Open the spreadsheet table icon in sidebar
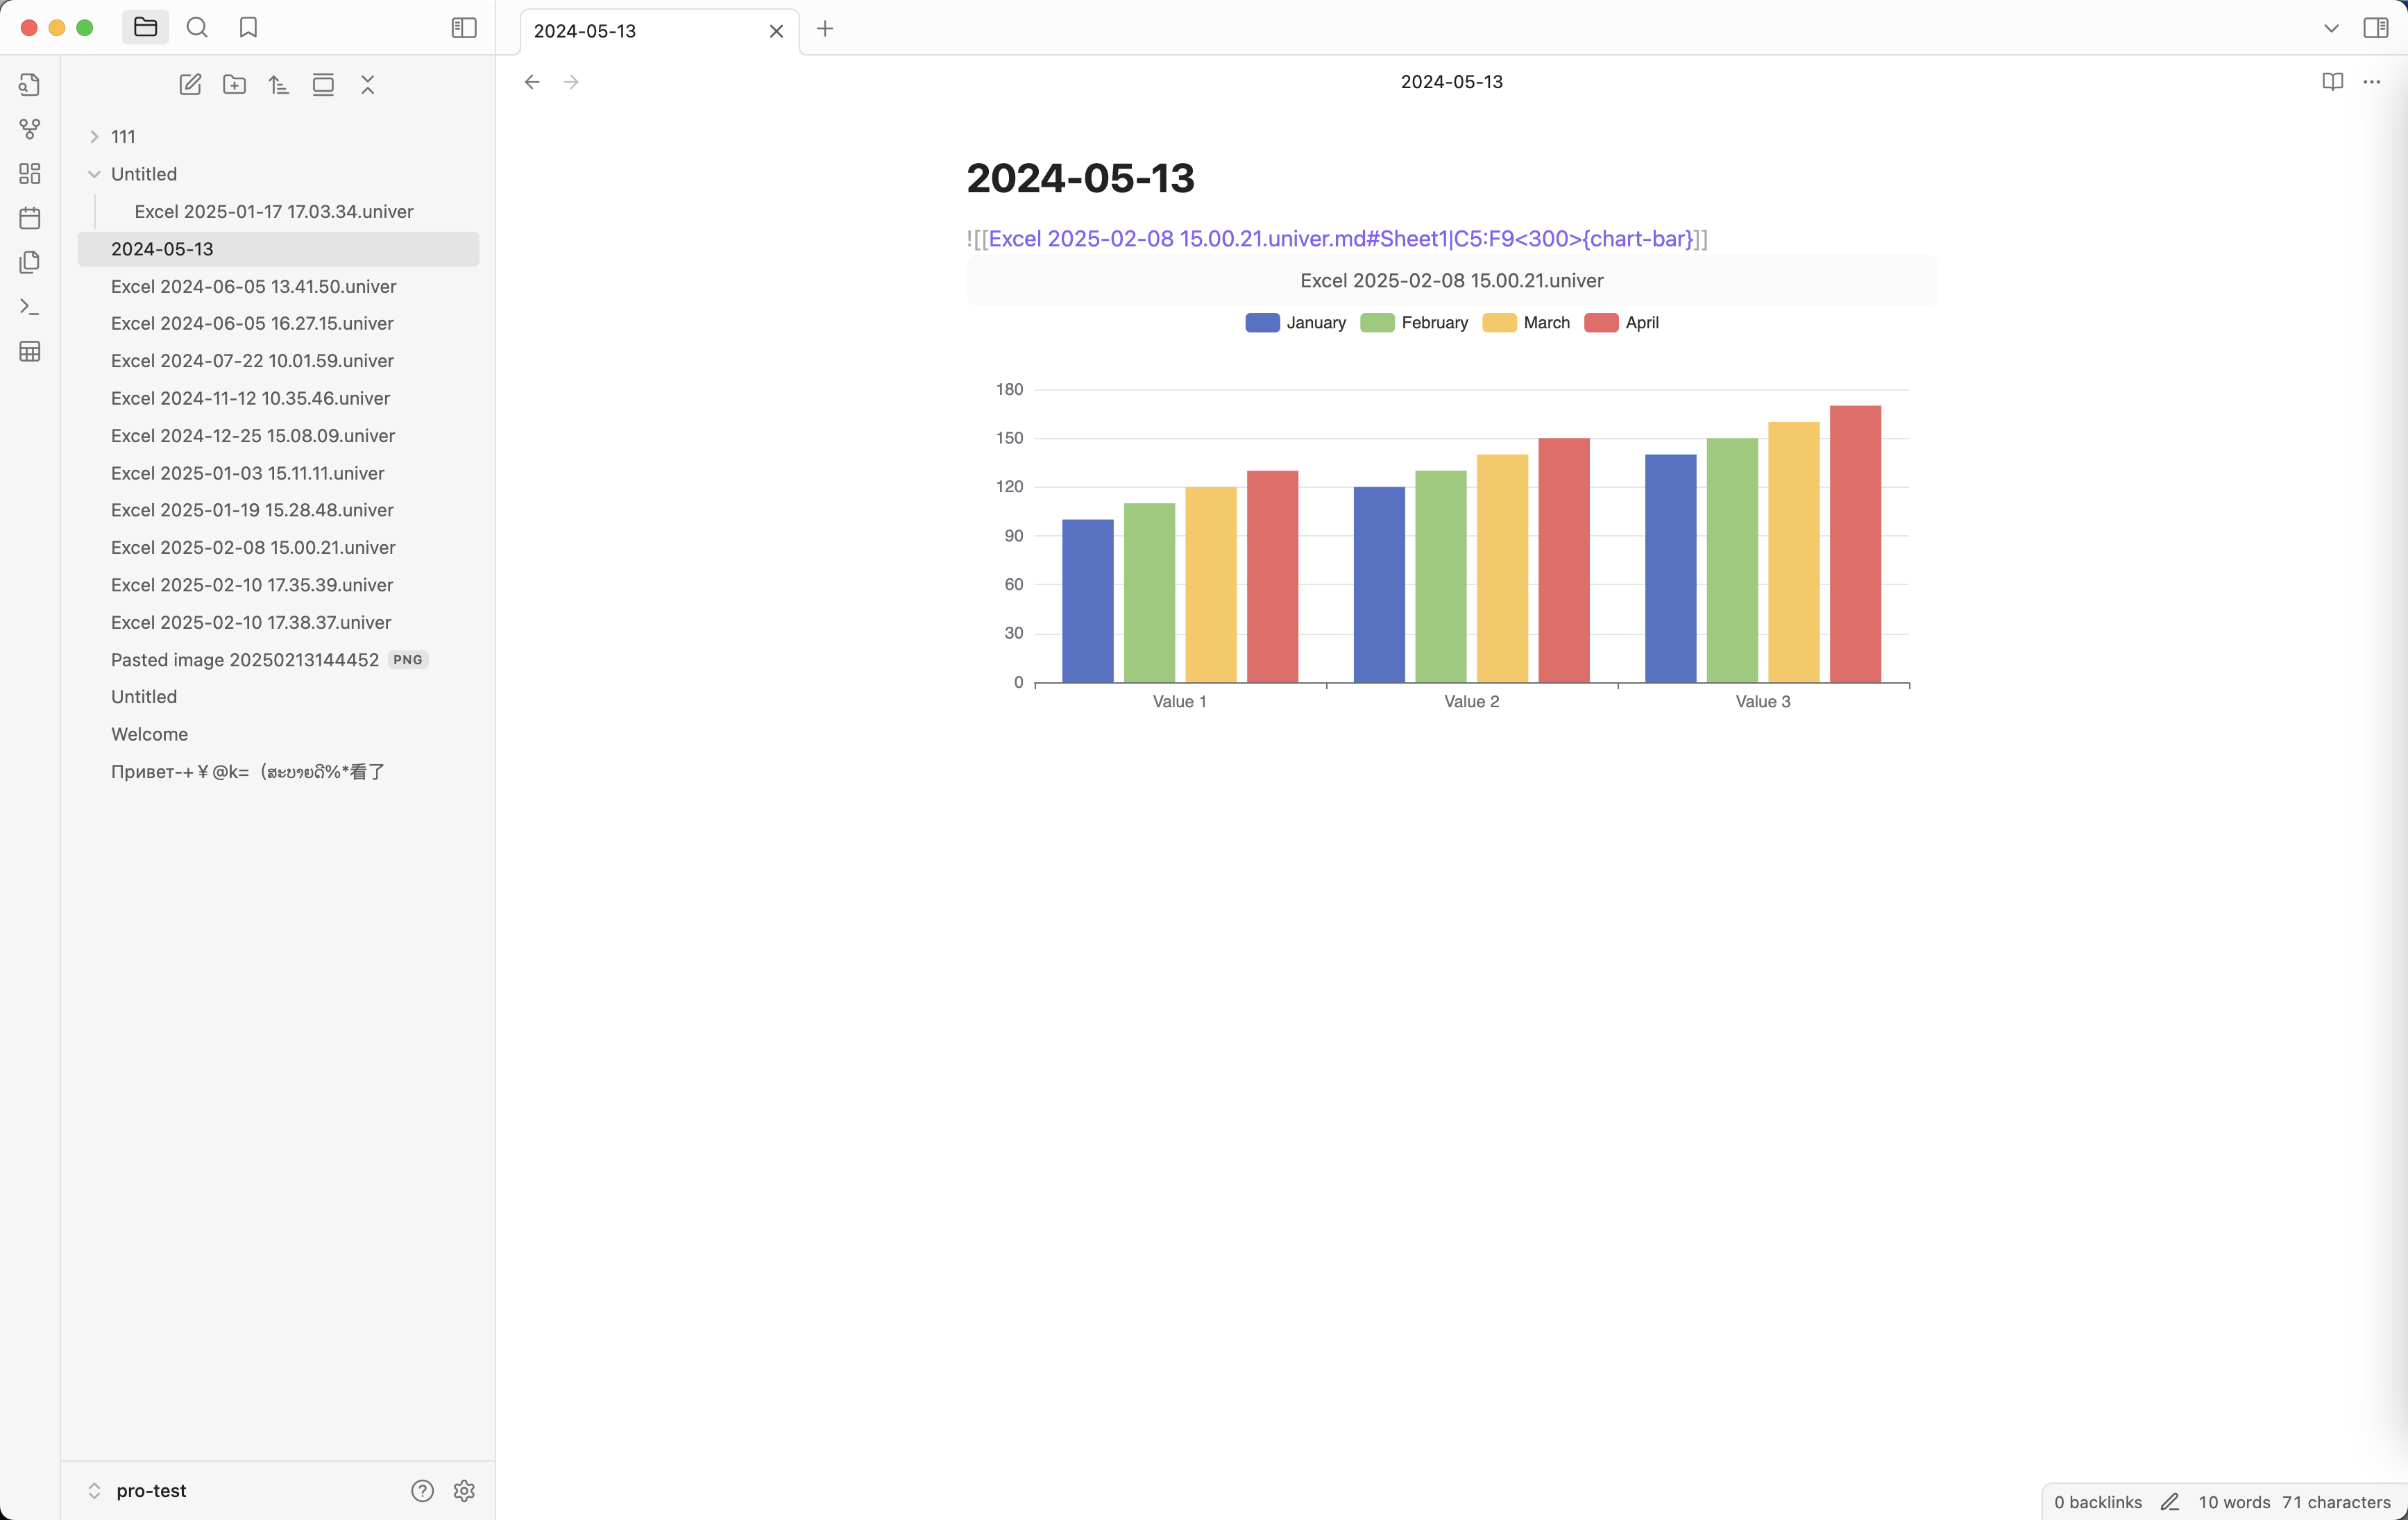Screen dimensions: 2408x1520 click(29, 351)
